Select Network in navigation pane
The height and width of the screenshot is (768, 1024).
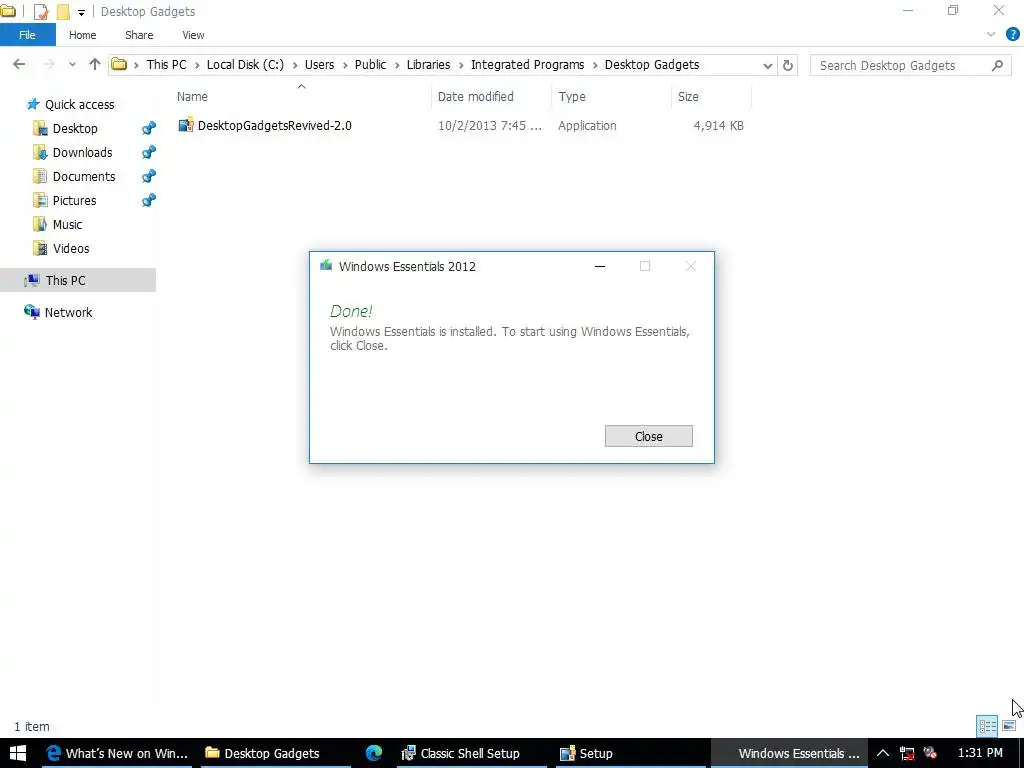(69, 312)
